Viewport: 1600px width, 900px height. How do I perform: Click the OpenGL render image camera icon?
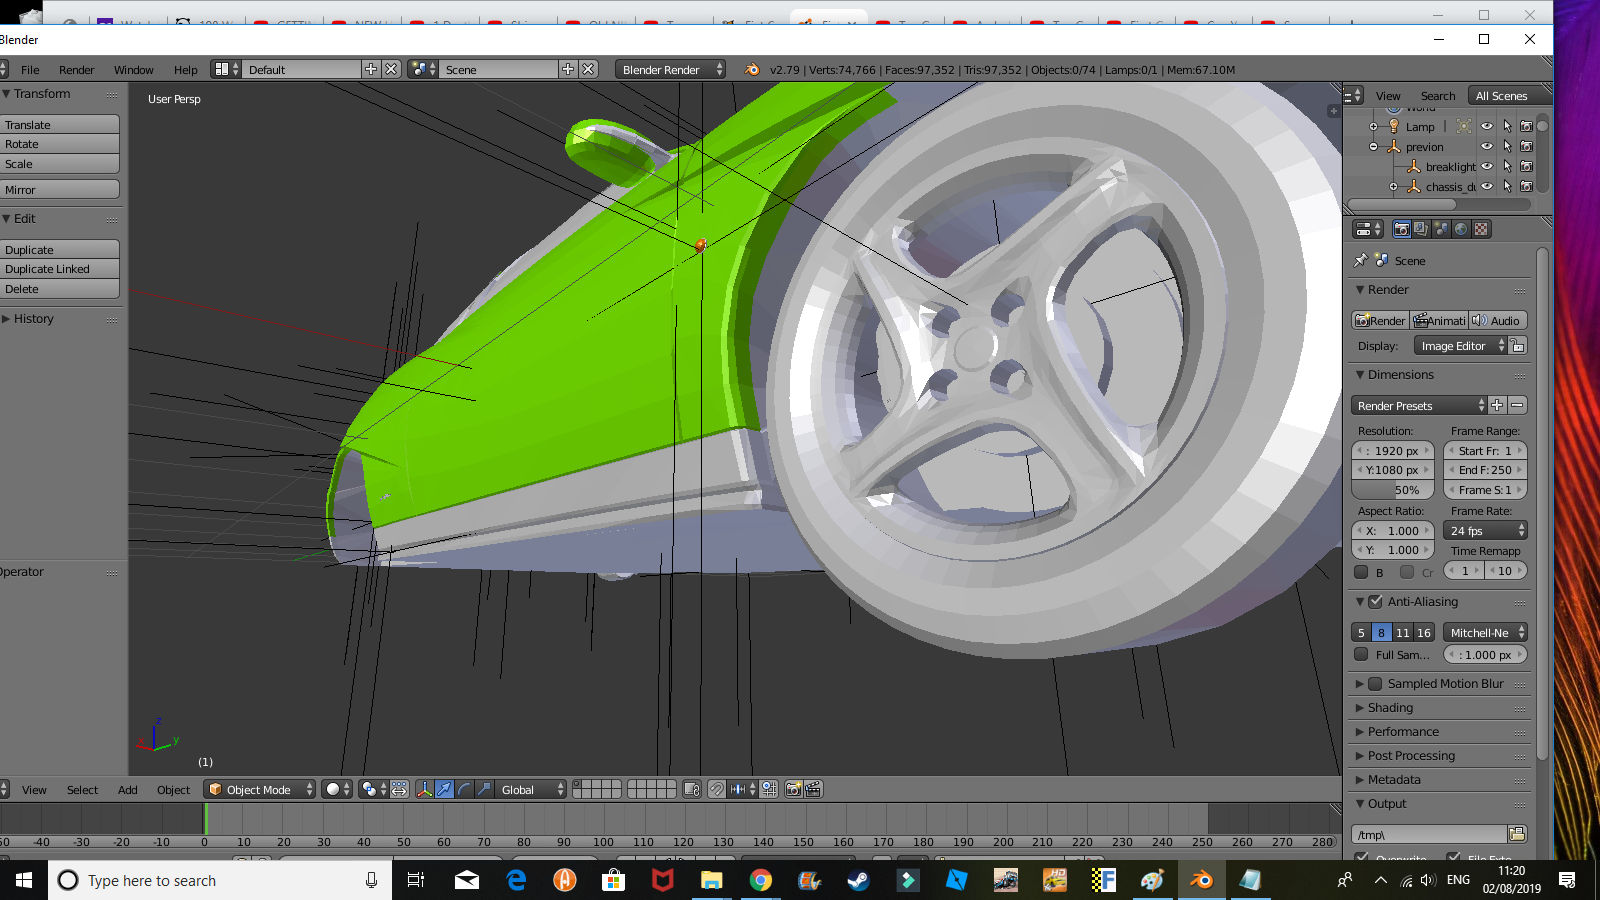point(793,789)
